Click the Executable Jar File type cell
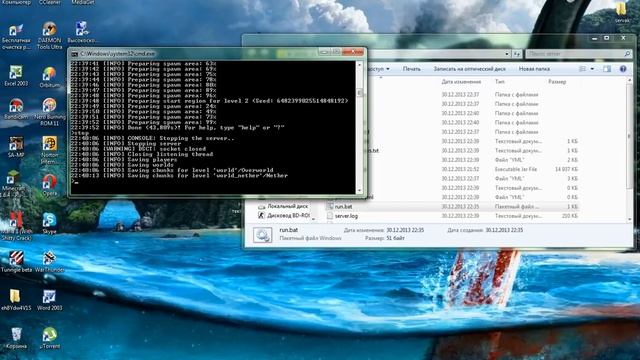This screenshot has width=640, height=360. point(516,169)
